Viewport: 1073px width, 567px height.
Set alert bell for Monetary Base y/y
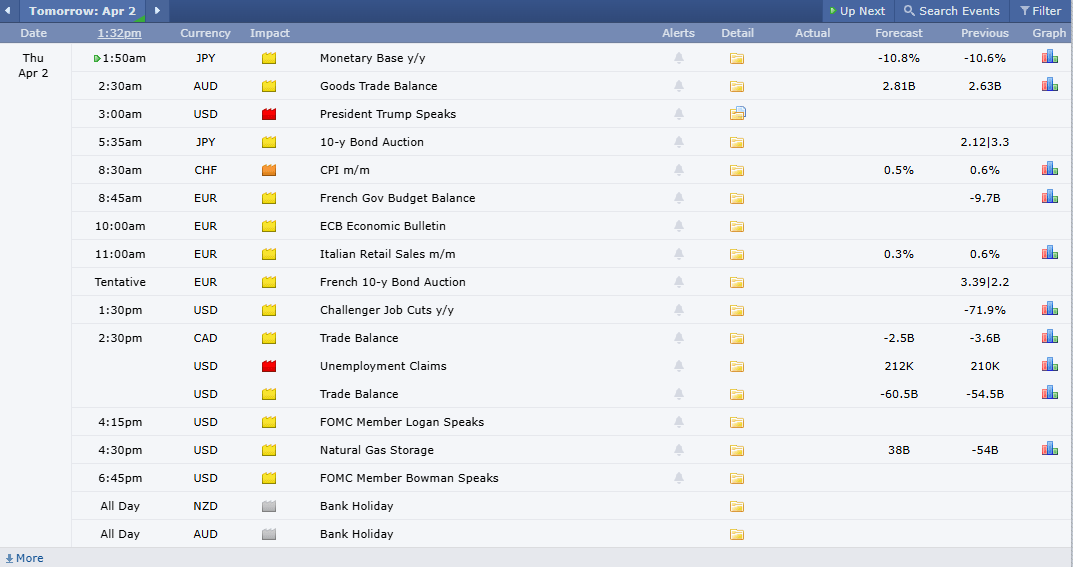coord(679,58)
